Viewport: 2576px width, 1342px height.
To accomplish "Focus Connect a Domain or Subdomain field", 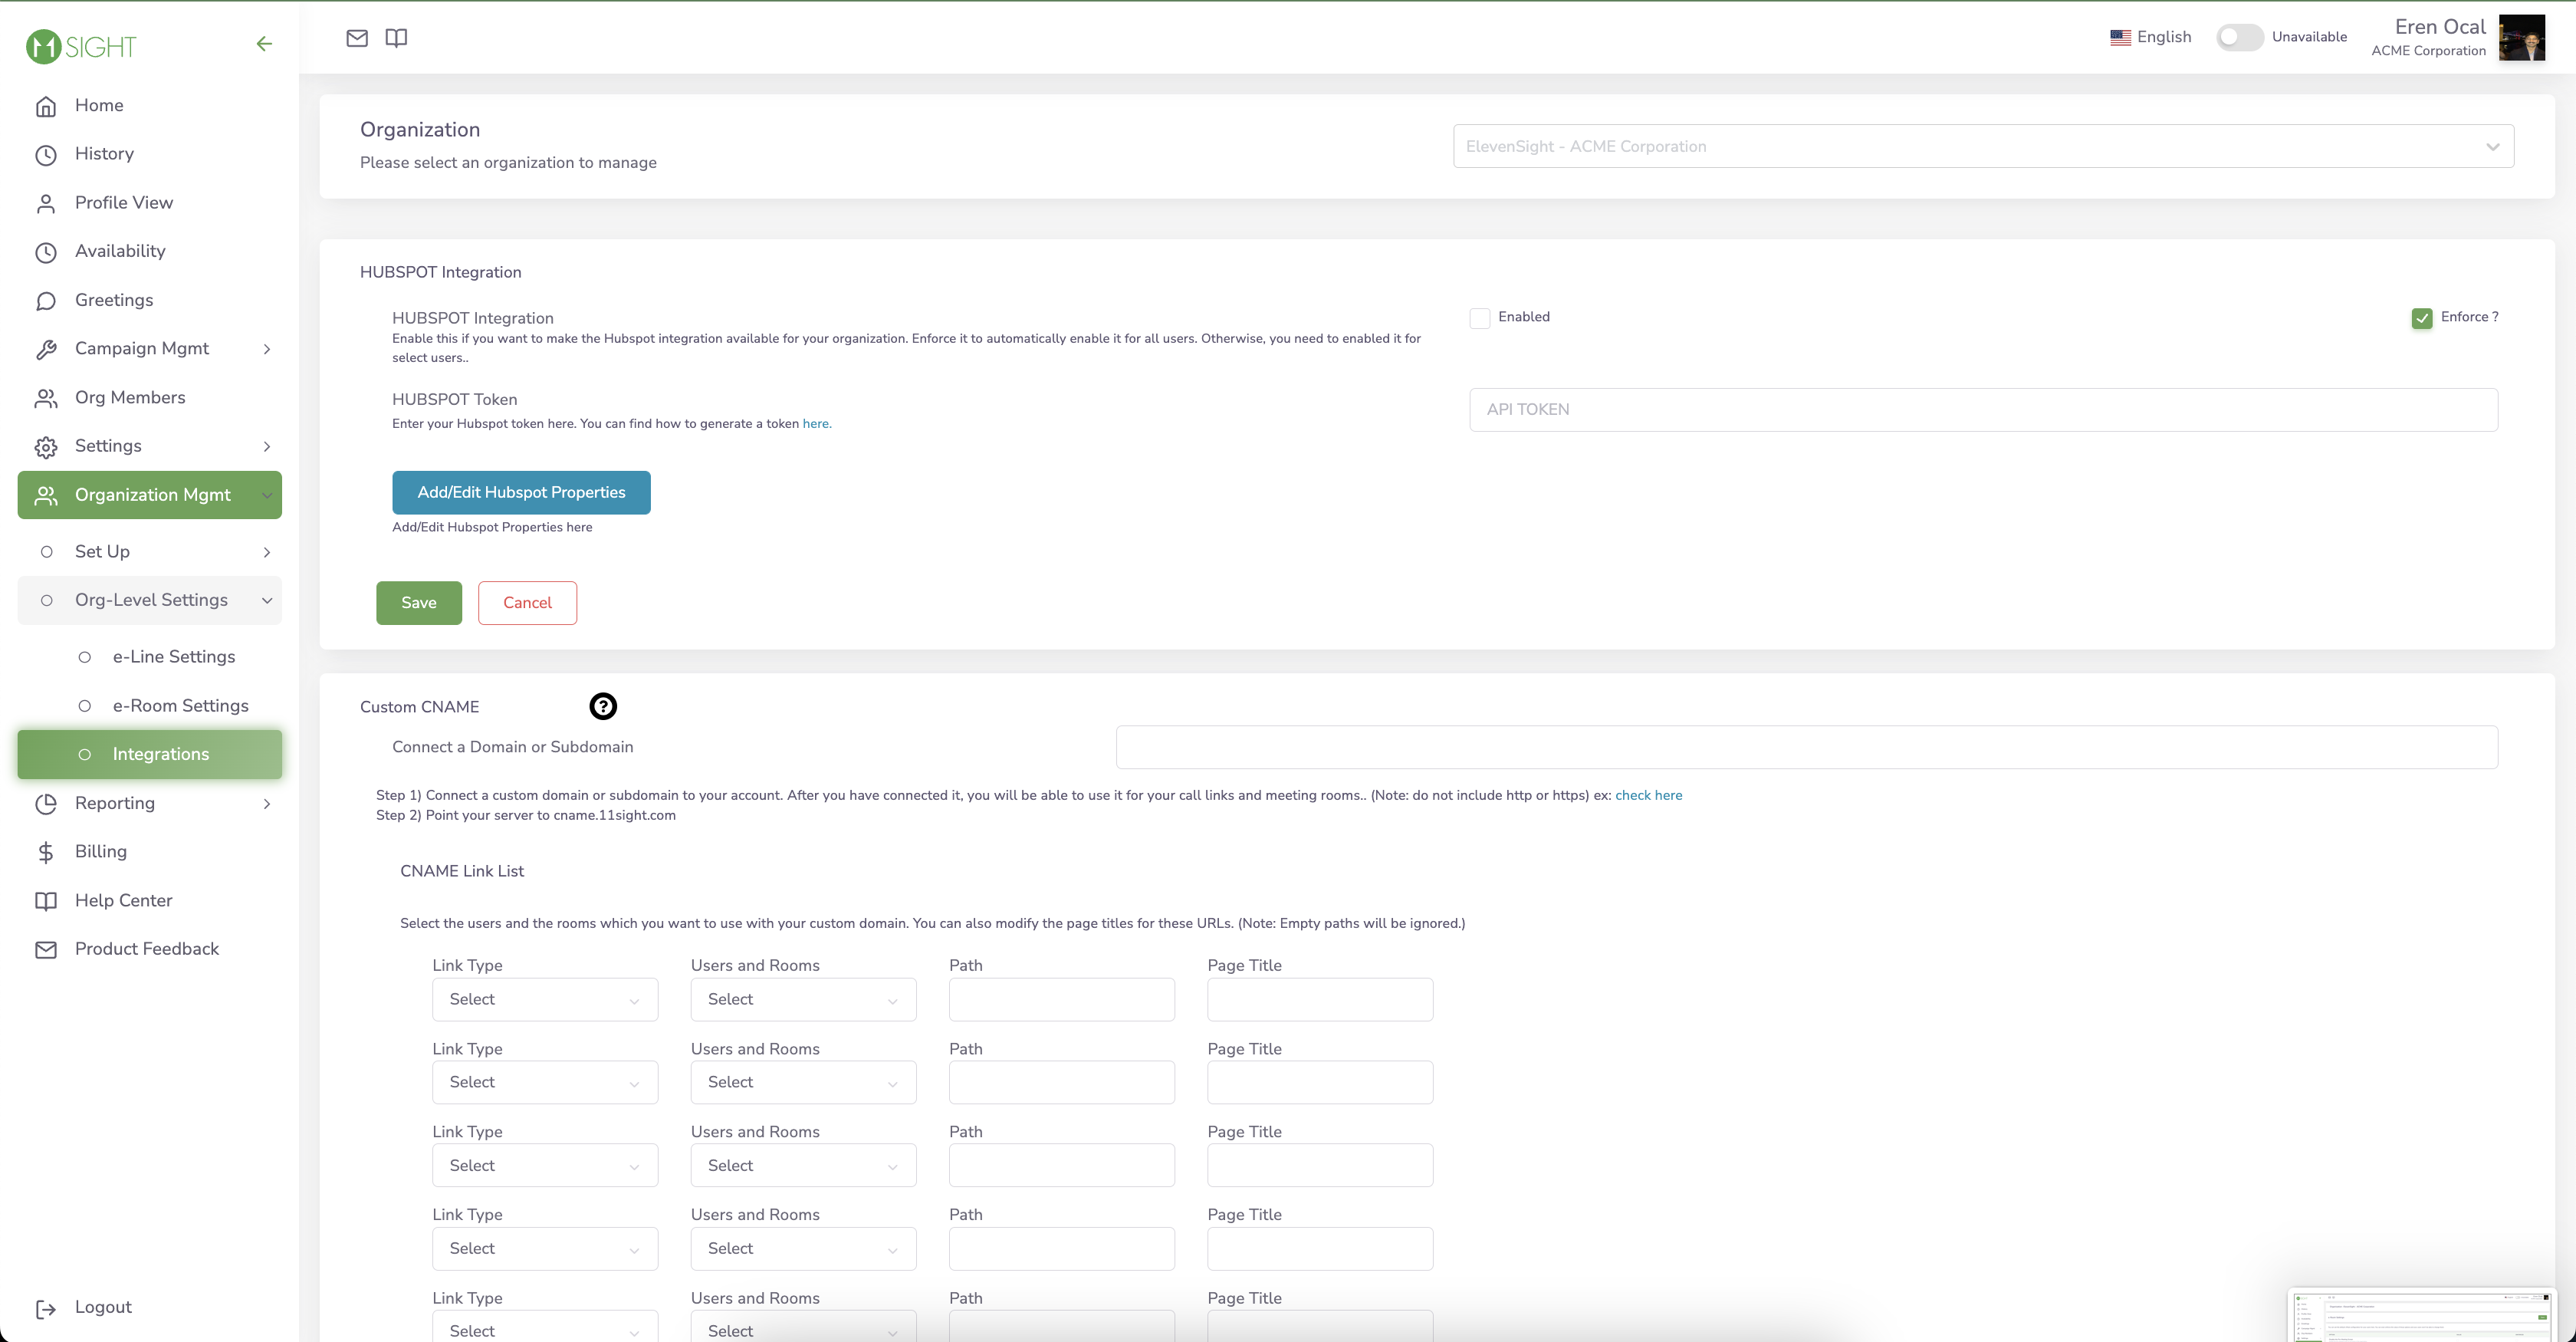I will click(1806, 747).
